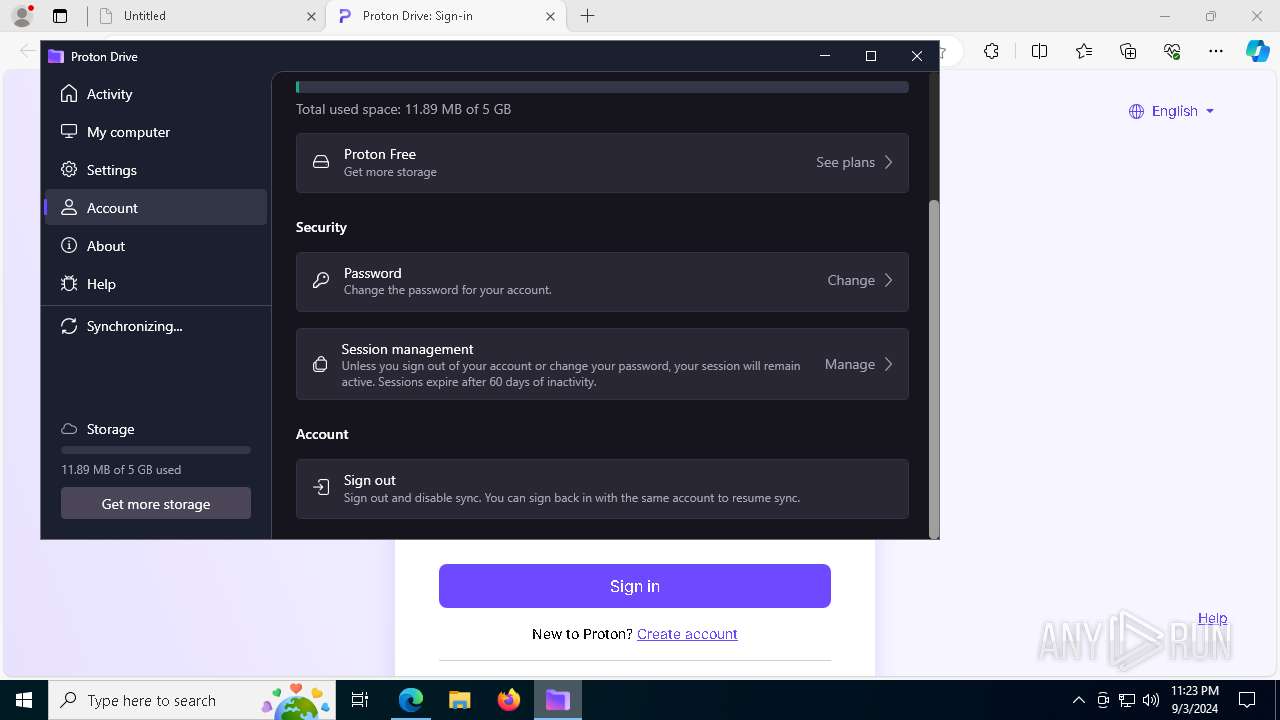Open browser Settings and more menu
The height and width of the screenshot is (720, 1280).
click(x=1216, y=51)
